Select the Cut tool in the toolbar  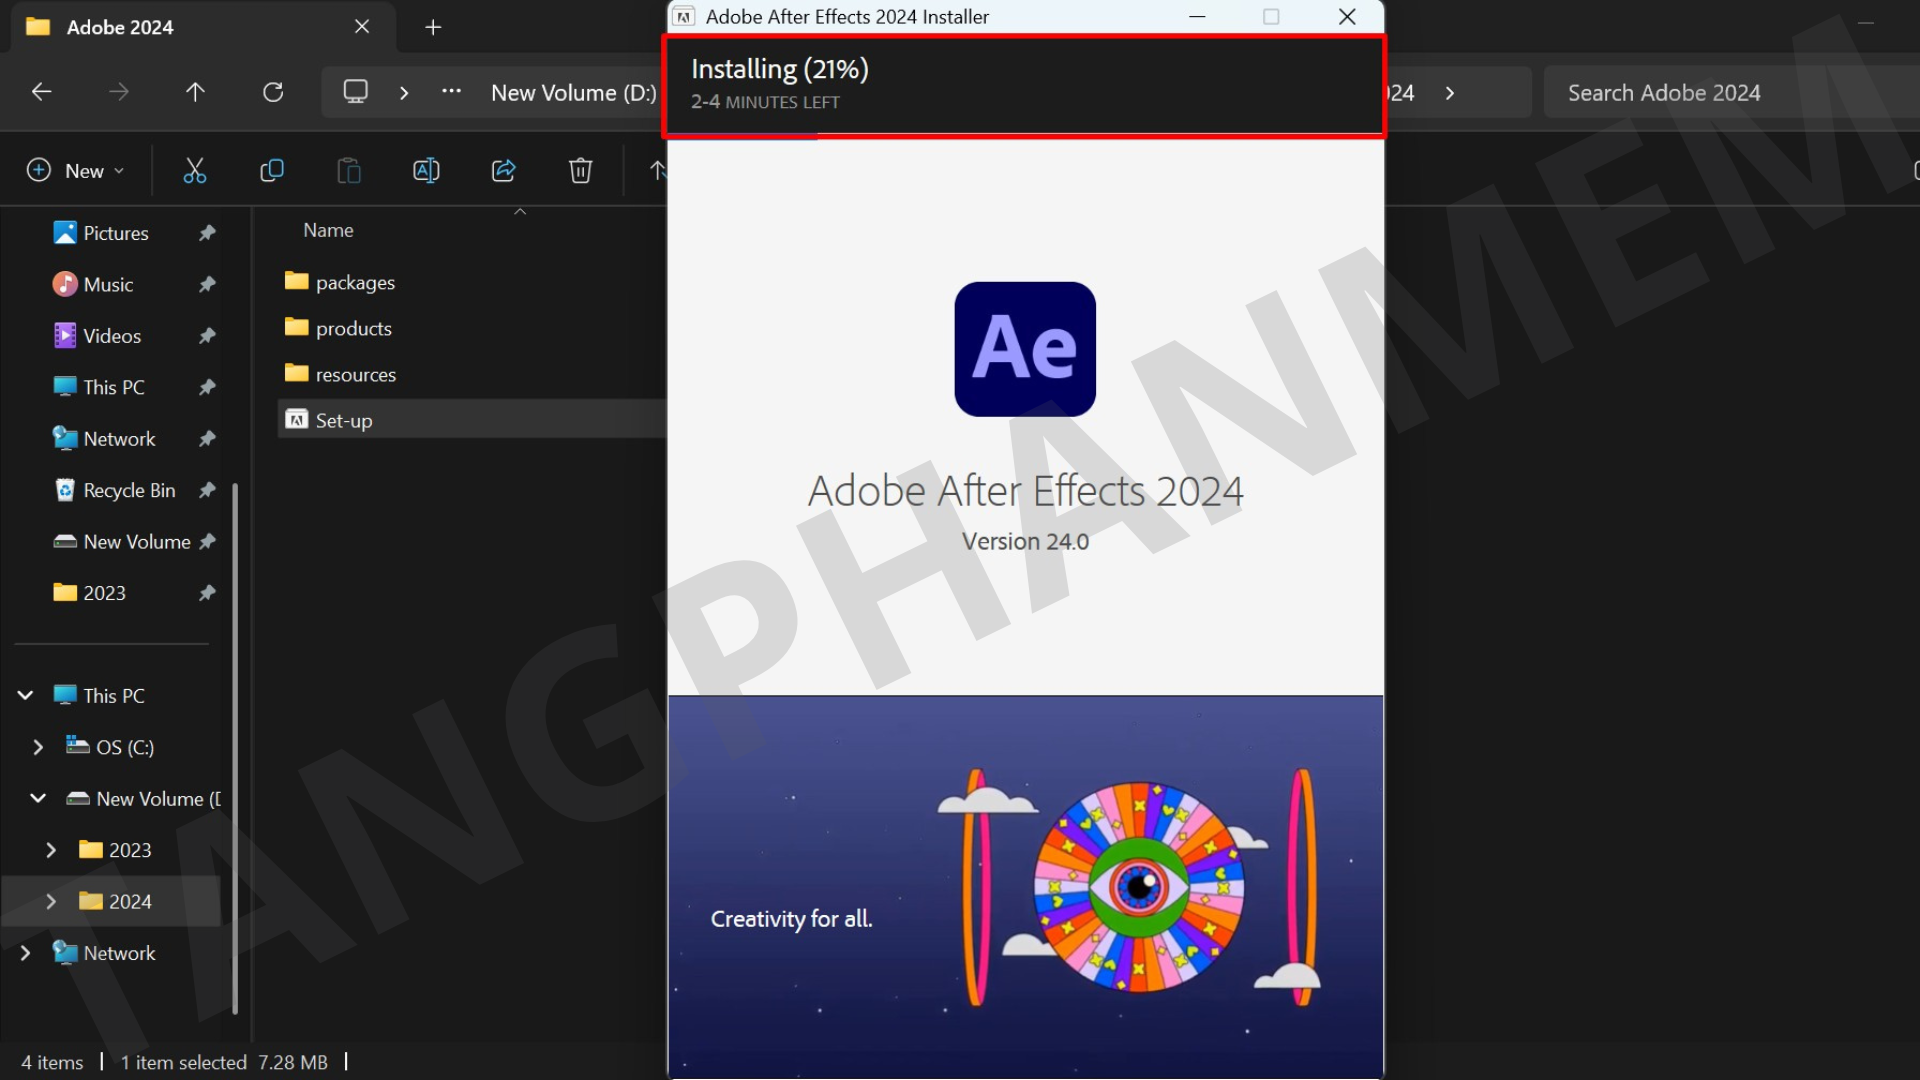tap(195, 170)
